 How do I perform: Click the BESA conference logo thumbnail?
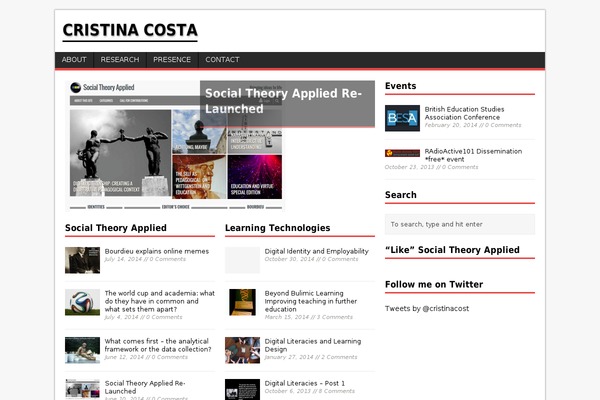[402, 118]
